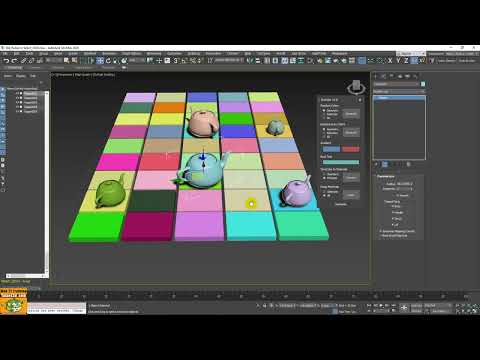Click Pin Stack icon under modifier stack

pos(376,164)
